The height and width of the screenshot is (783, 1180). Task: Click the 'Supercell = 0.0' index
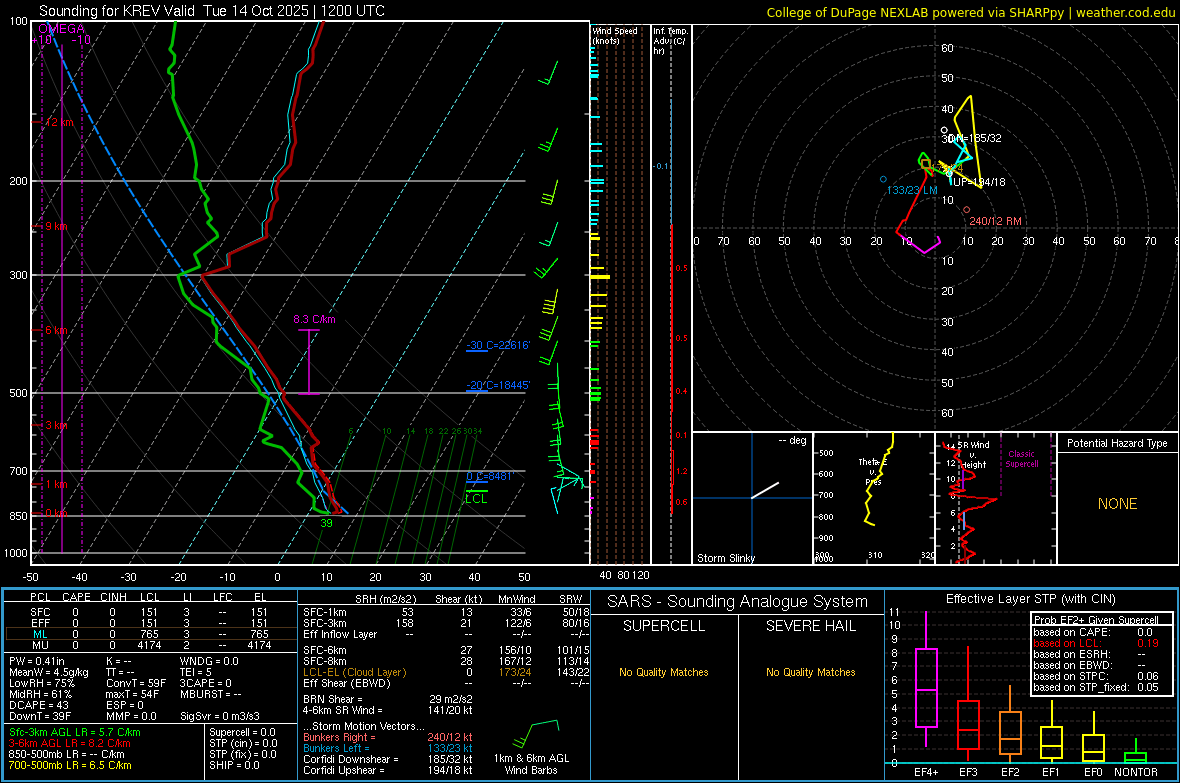242,732
